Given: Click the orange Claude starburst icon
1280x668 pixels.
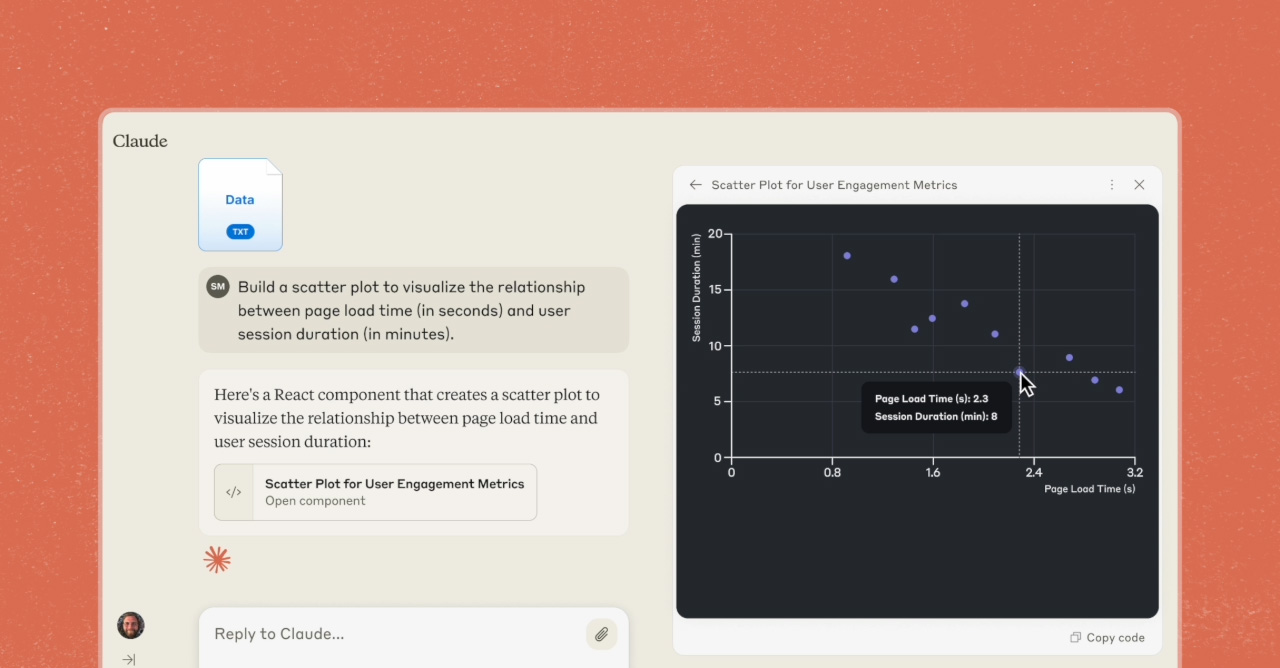Looking at the screenshot, I should coord(217,560).
